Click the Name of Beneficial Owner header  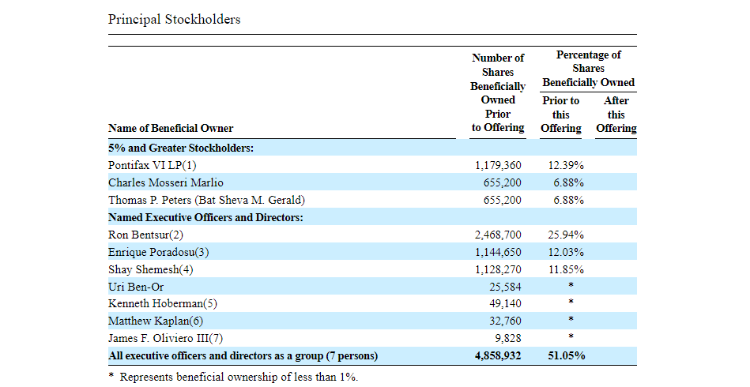171,128
